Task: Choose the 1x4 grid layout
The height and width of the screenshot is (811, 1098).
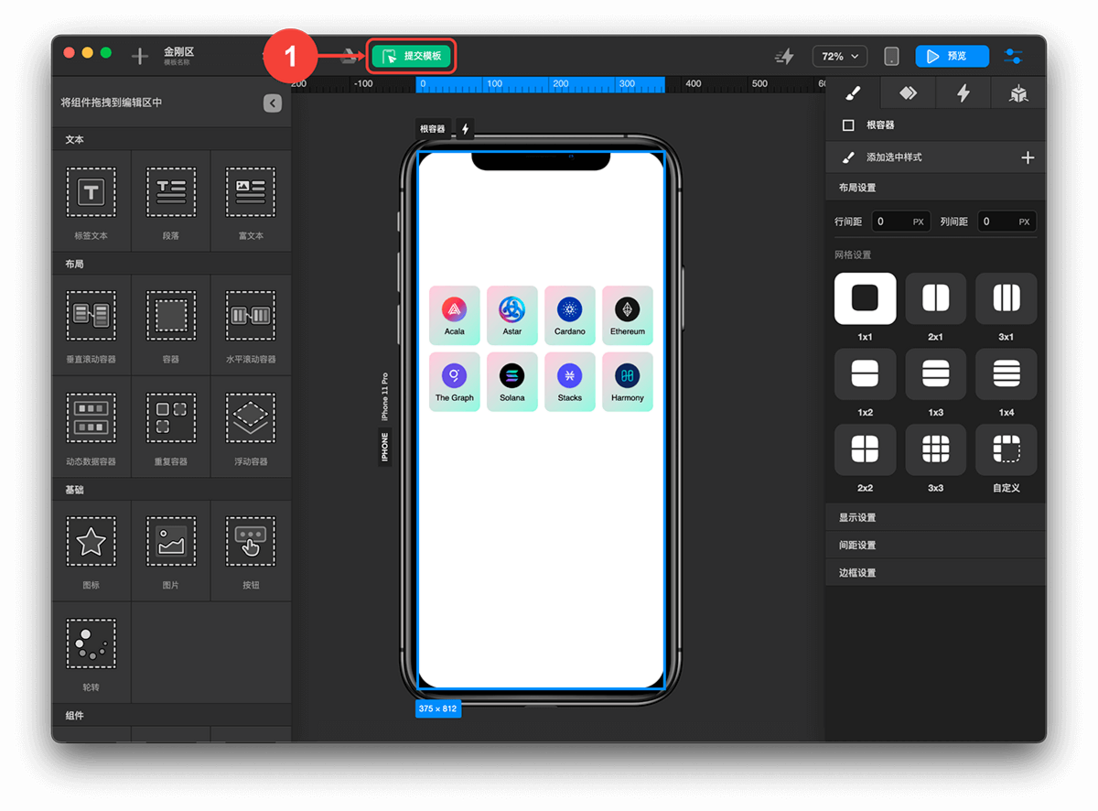Action: pyautogui.click(x=1006, y=374)
